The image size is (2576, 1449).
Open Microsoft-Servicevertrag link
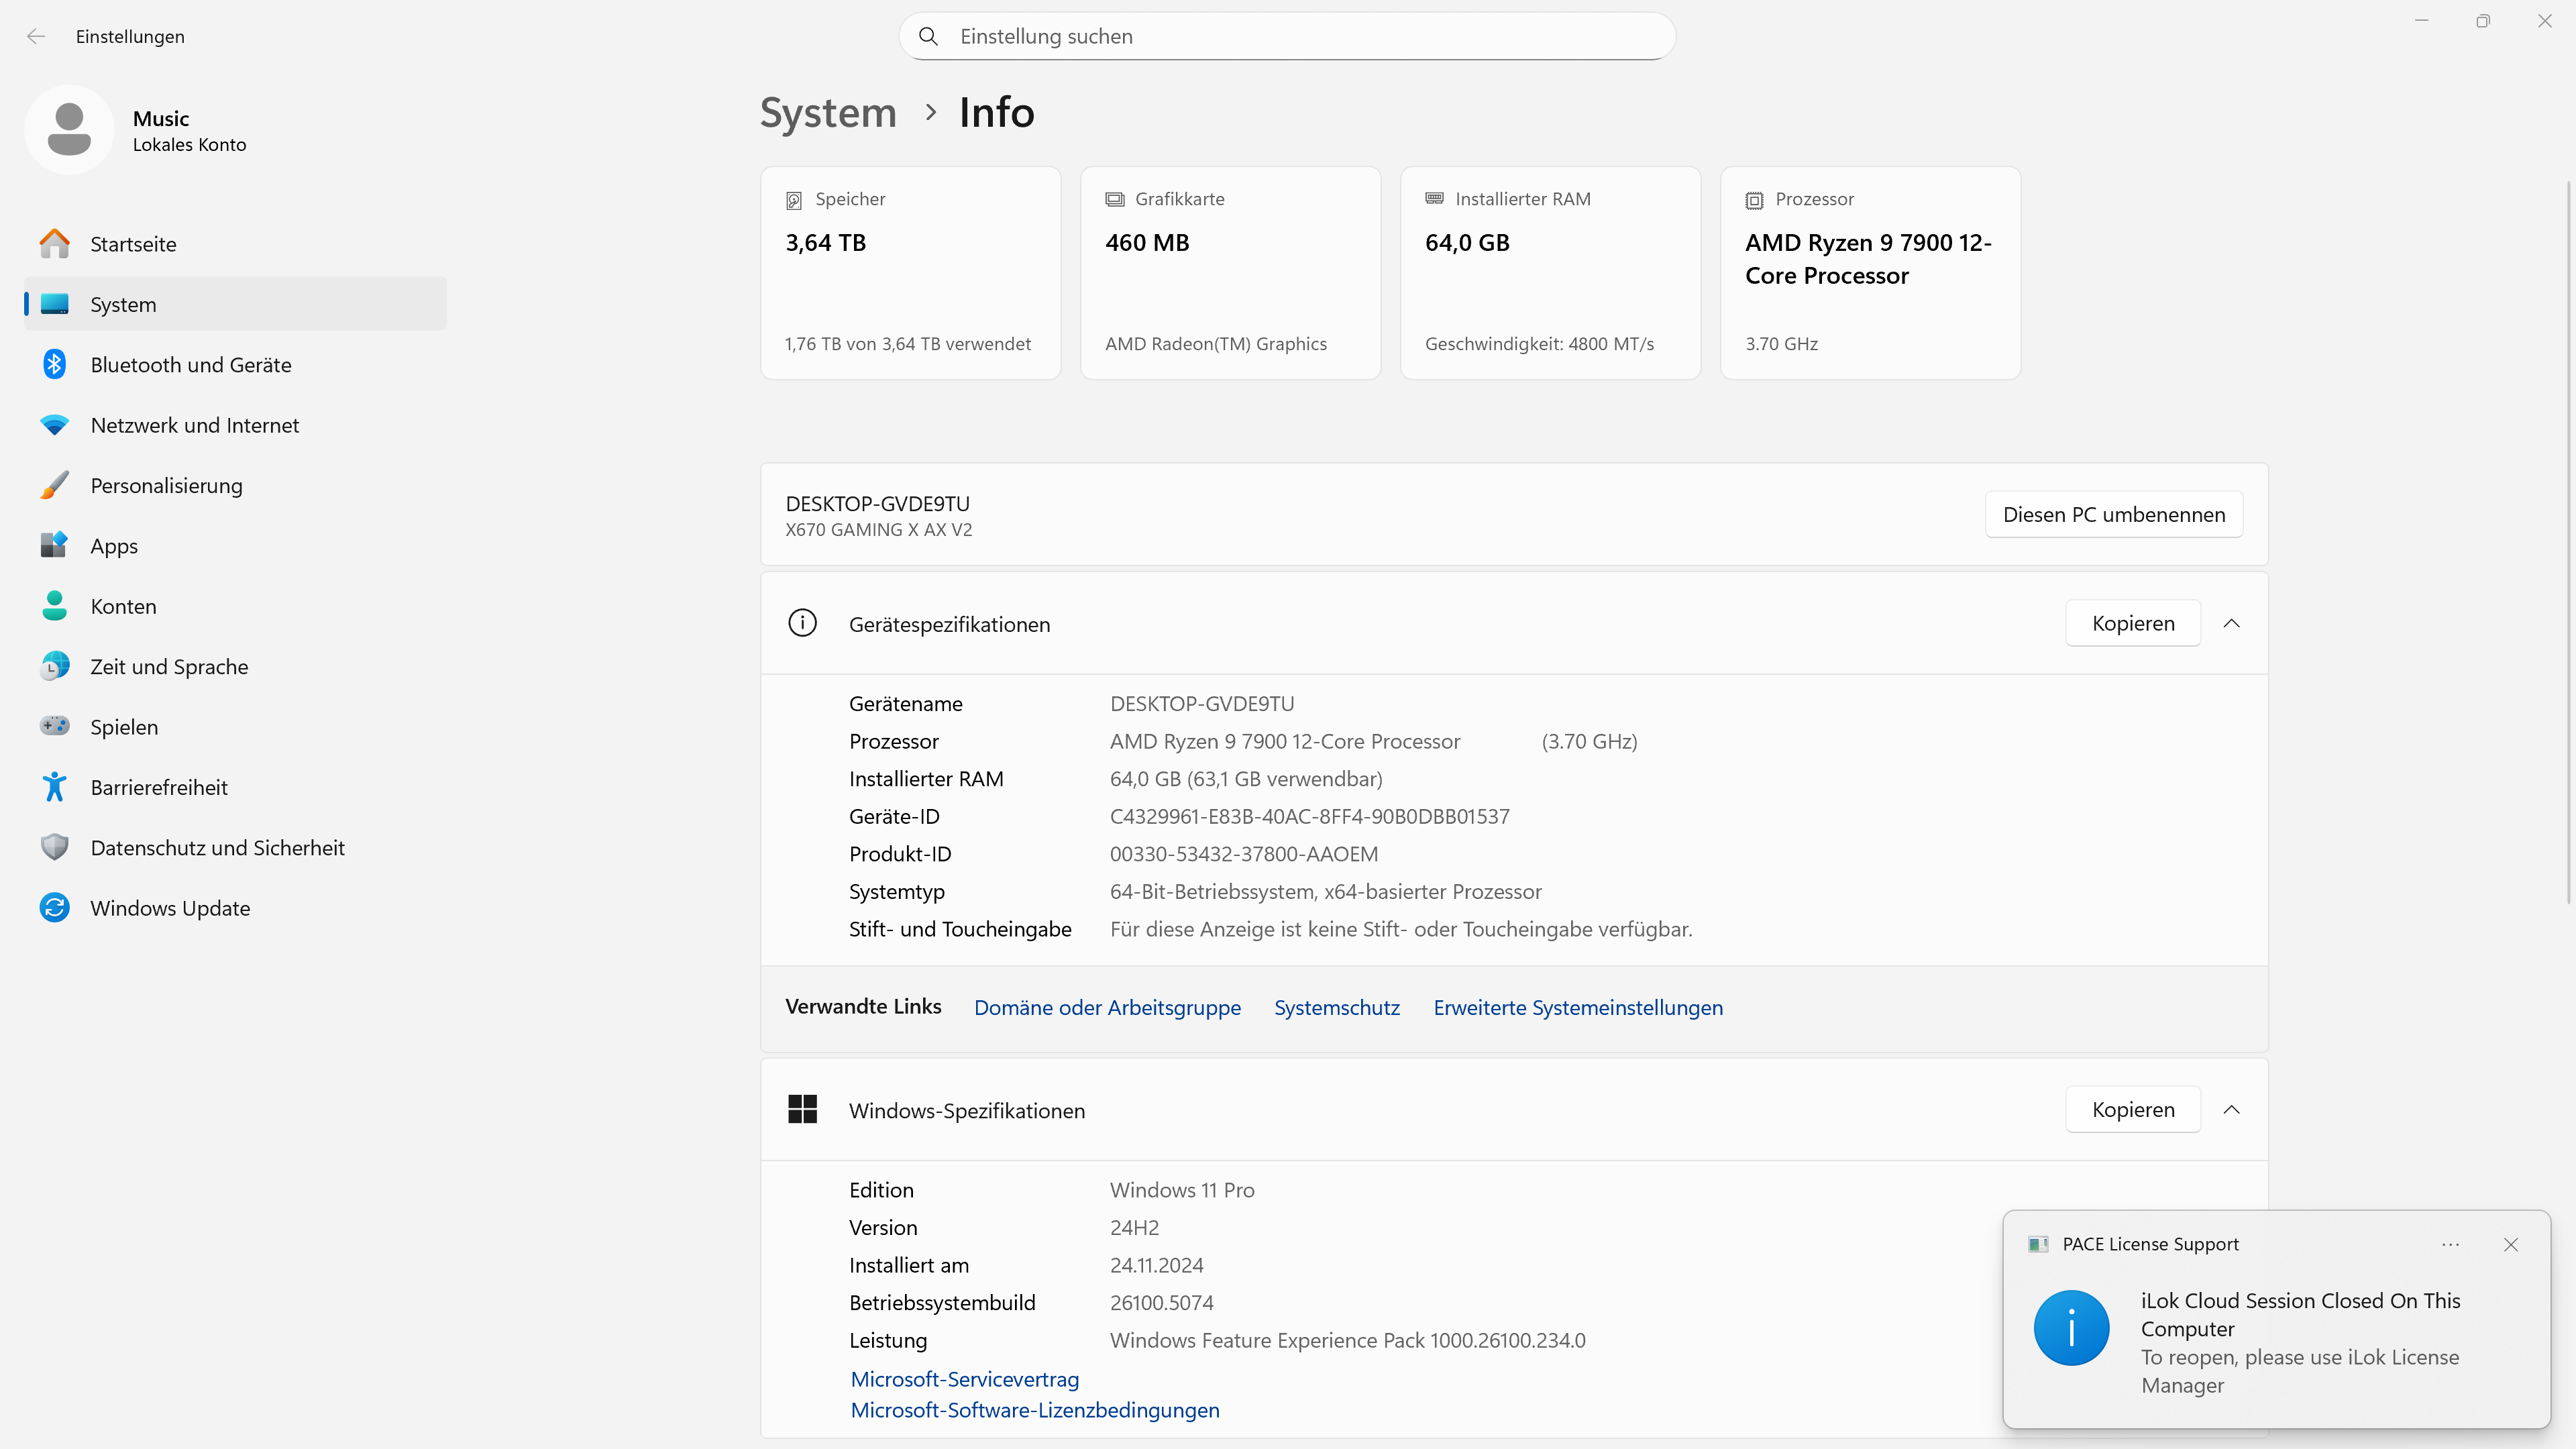pos(964,1379)
